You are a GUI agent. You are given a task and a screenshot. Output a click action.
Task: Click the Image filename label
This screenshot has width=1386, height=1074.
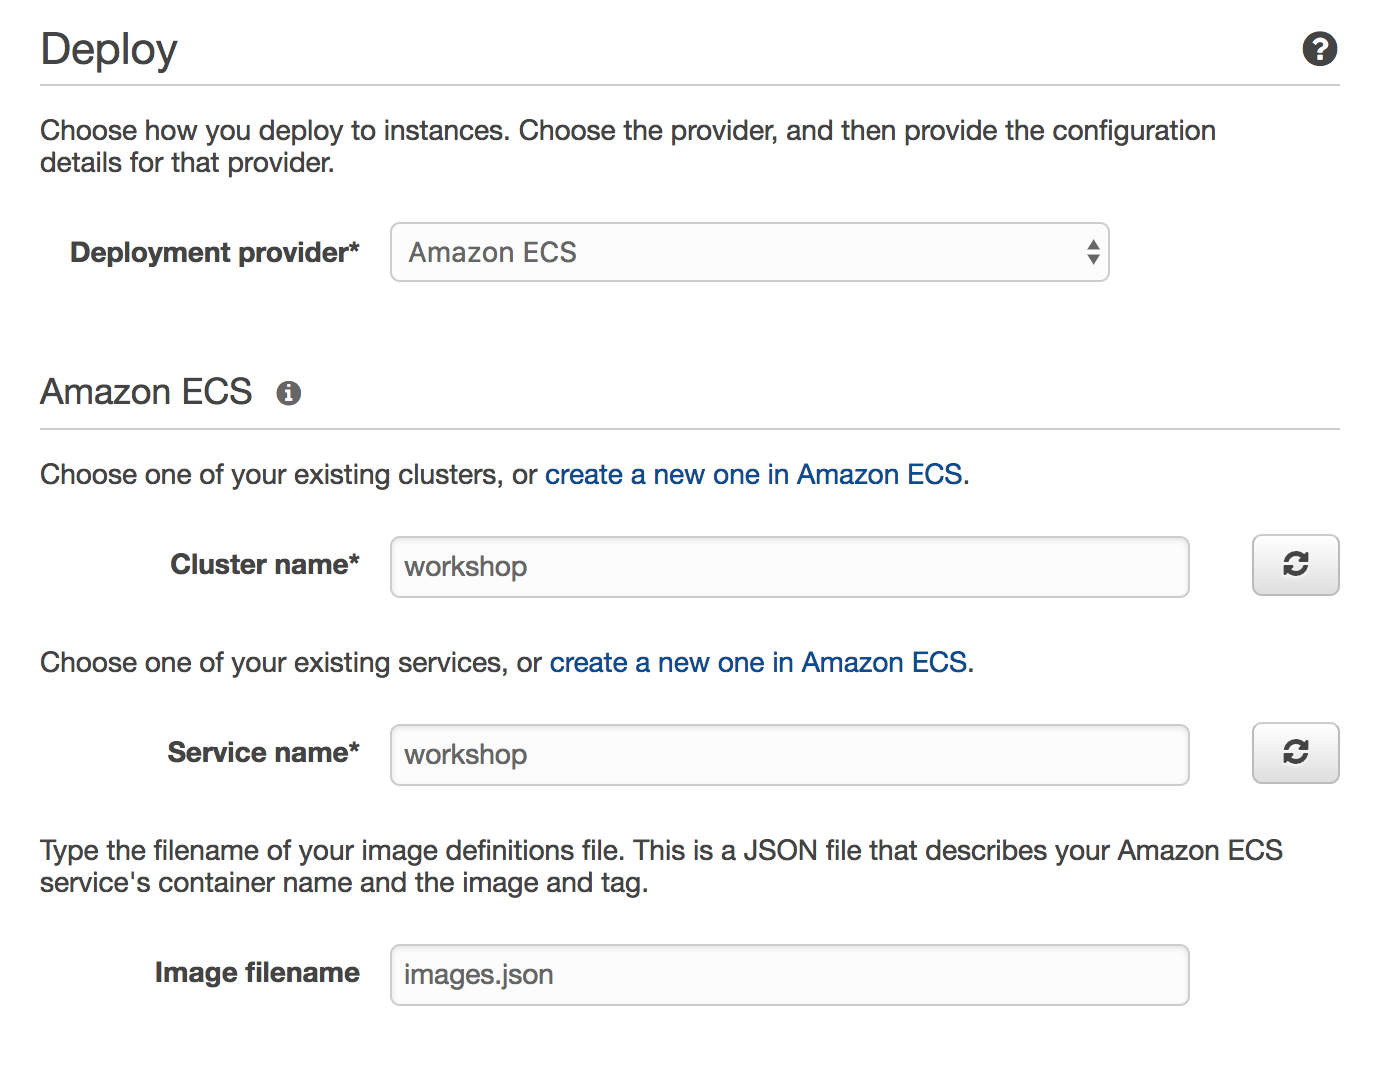point(257,972)
